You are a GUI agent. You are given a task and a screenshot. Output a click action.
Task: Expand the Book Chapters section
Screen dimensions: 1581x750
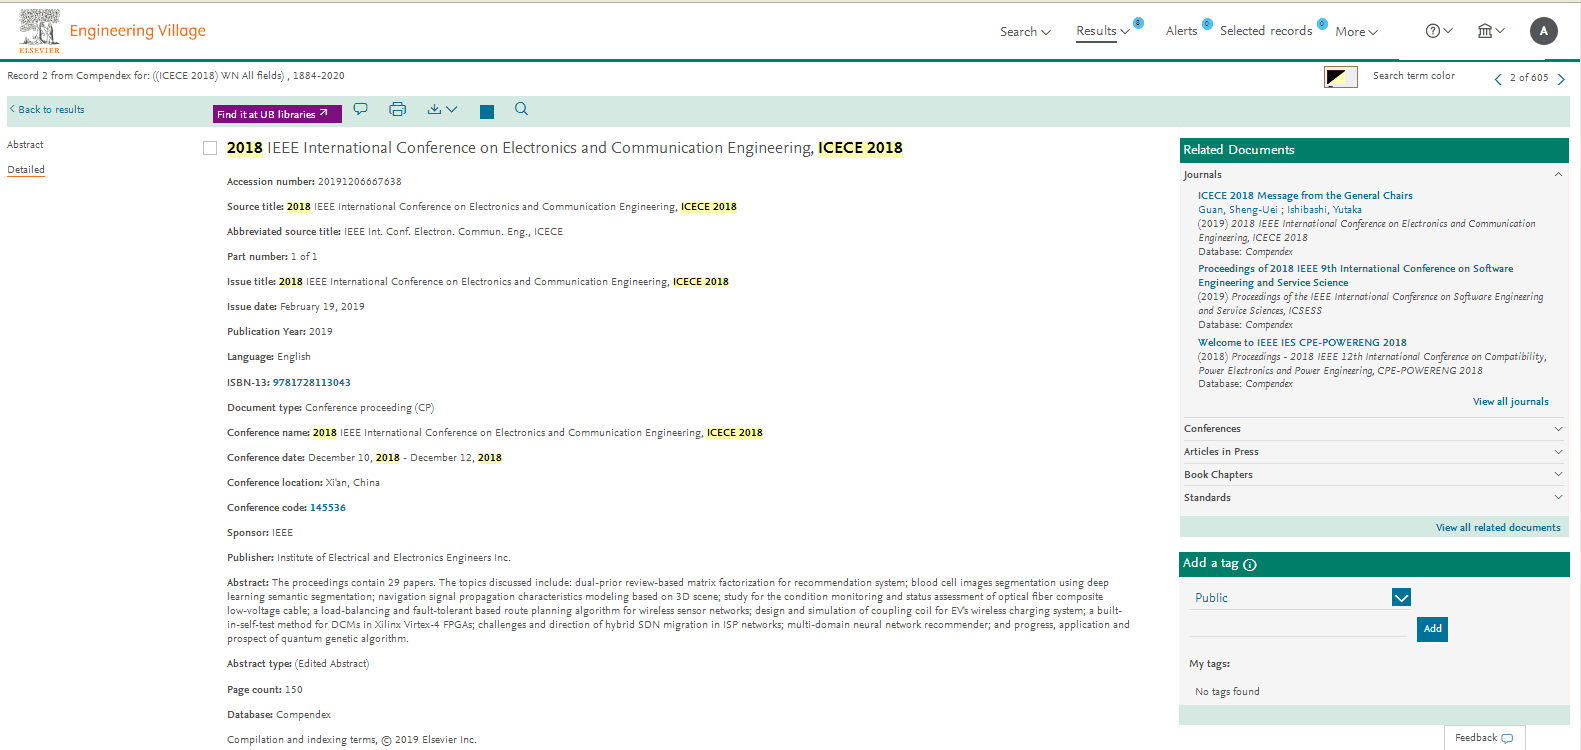click(x=1557, y=475)
